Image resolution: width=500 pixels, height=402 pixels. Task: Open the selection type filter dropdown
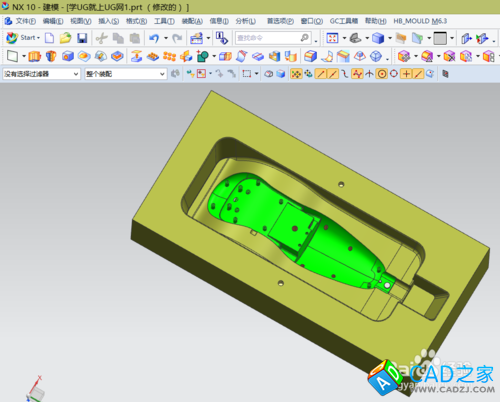[x=42, y=74]
